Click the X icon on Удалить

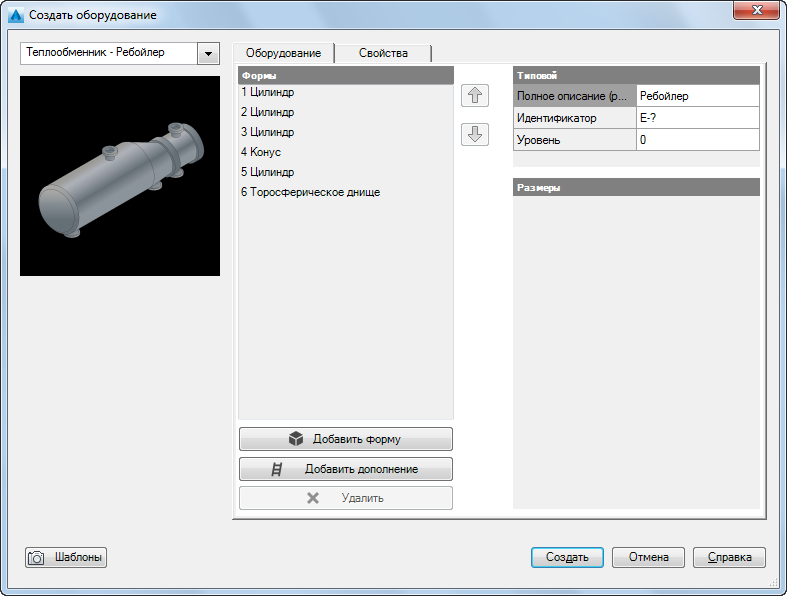(313, 498)
